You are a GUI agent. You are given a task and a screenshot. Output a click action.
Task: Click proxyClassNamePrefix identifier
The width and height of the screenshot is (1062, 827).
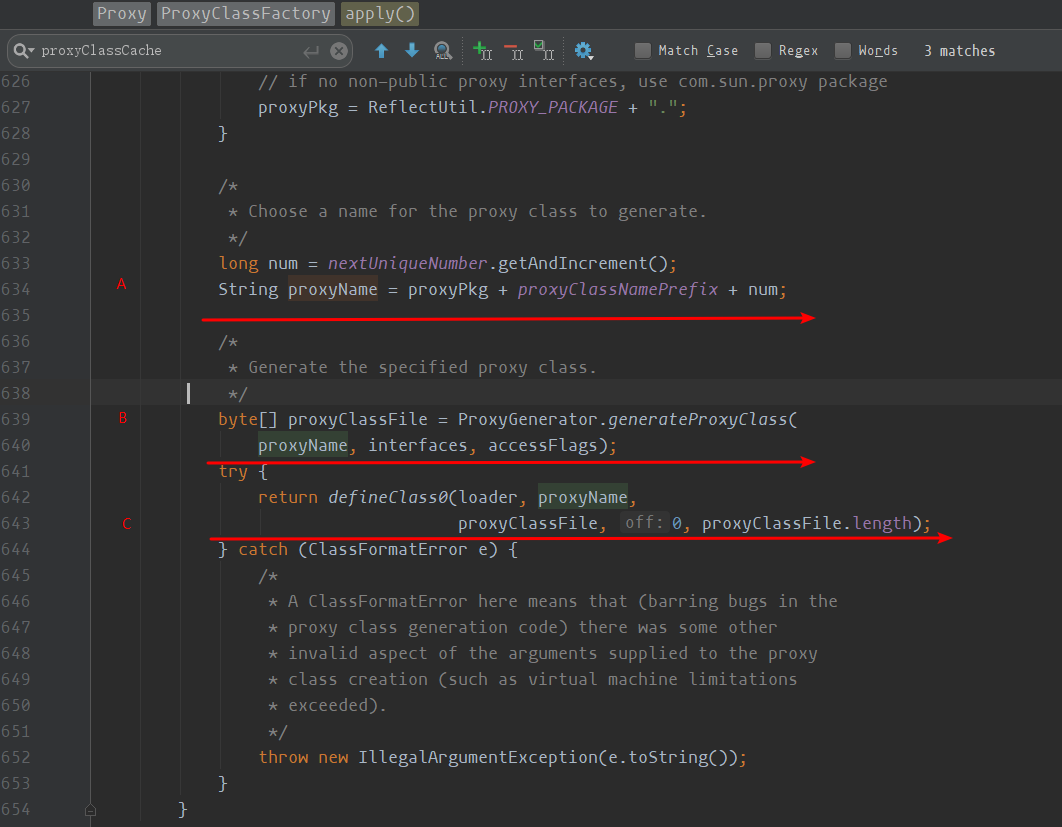tap(618, 289)
